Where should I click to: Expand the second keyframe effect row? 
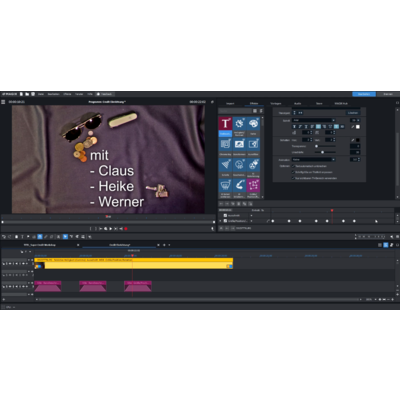pos(220,221)
